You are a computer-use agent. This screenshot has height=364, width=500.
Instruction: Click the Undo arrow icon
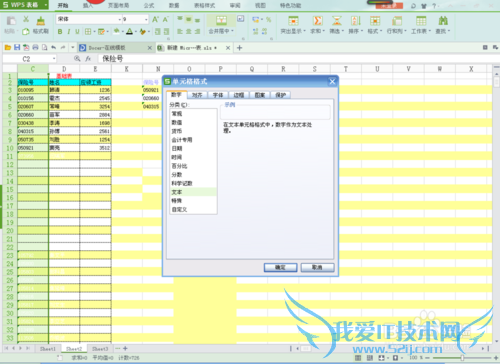[54, 48]
